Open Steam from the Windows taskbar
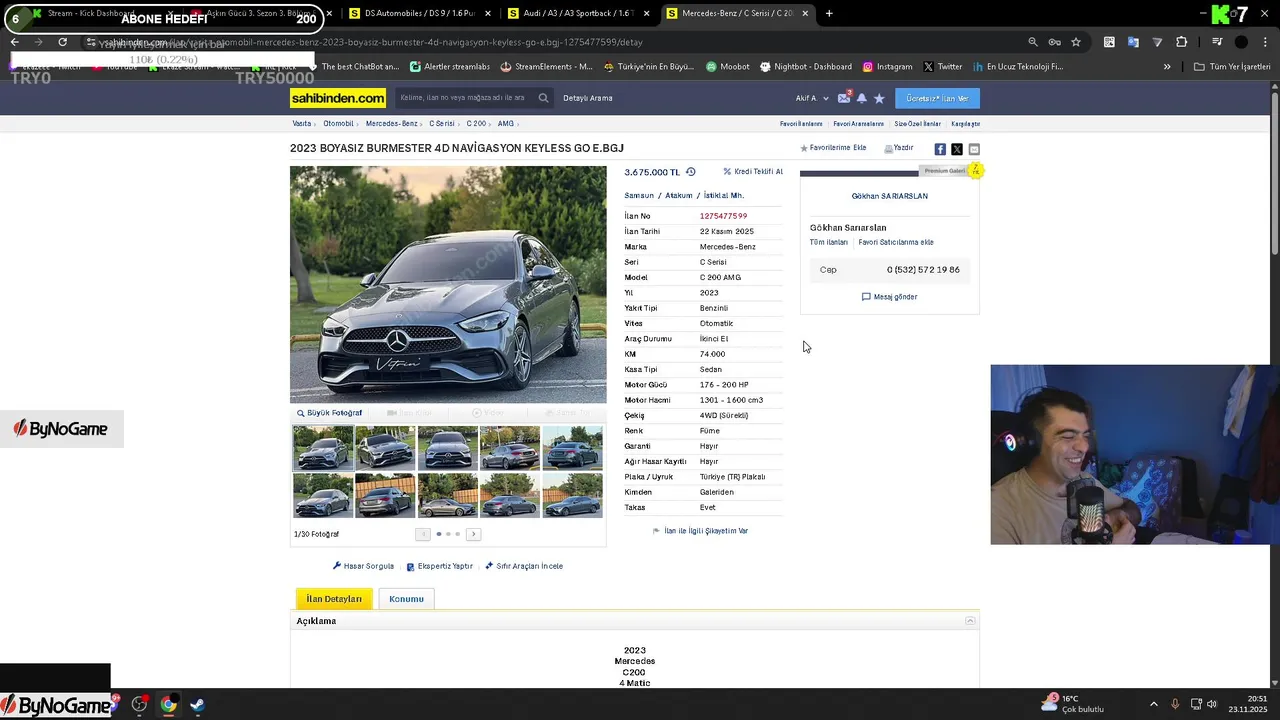This screenshot has width=1280, height=720. (197, 705)
